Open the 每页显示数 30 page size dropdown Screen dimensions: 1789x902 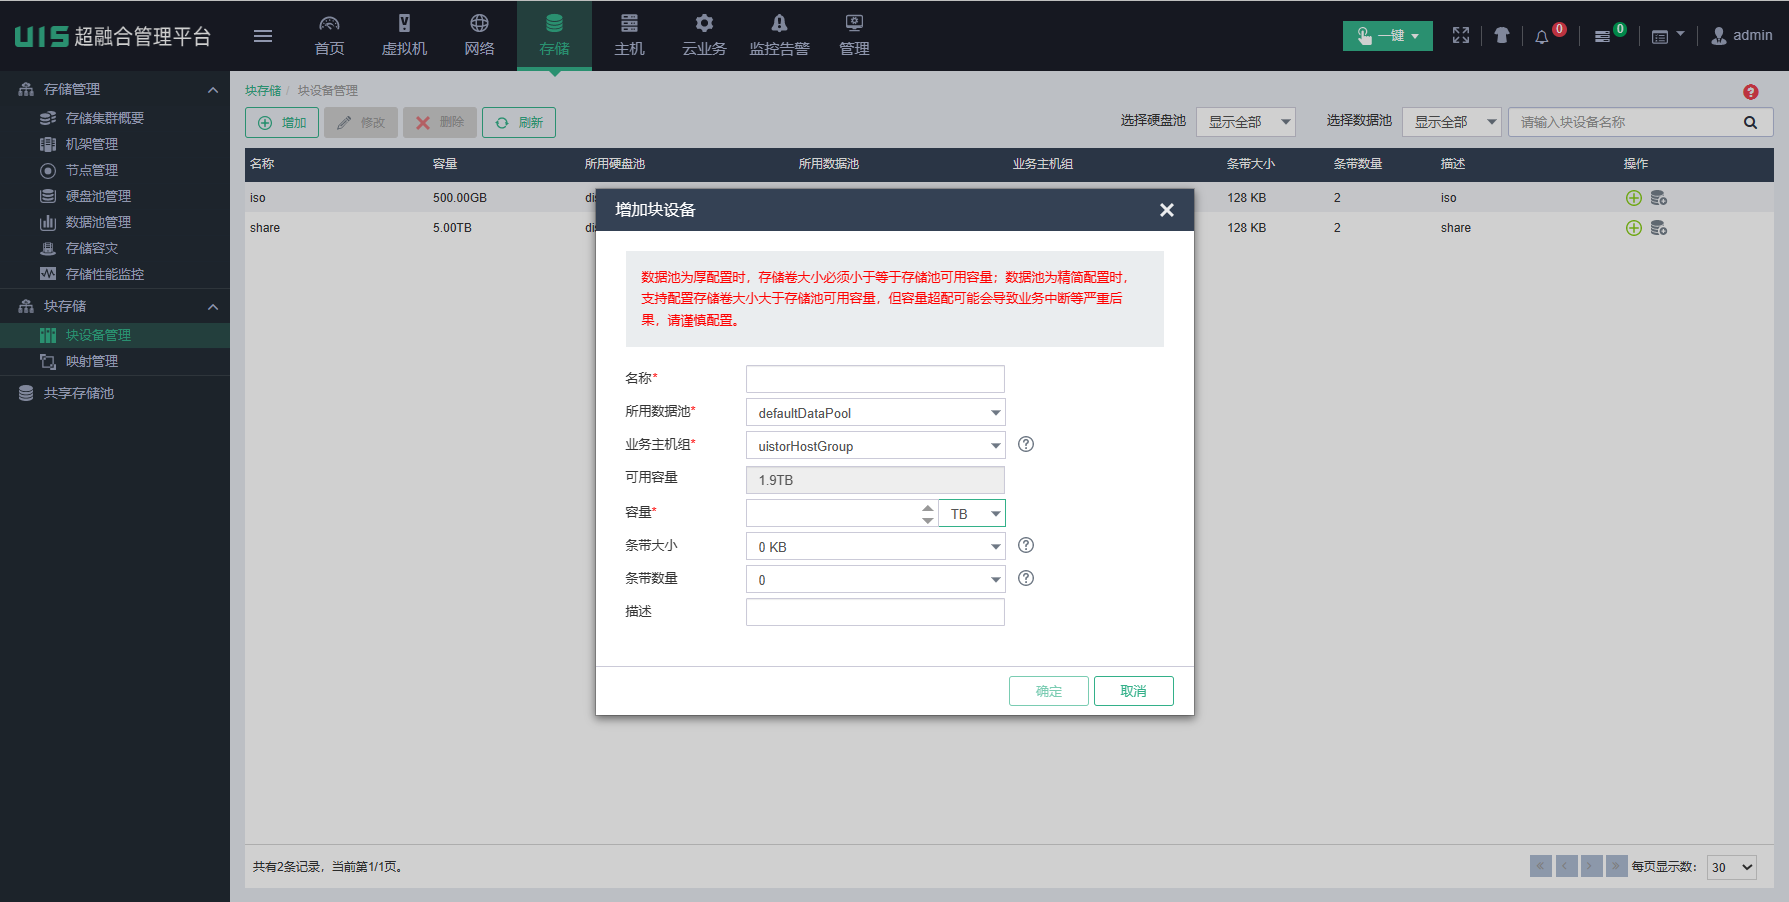(x=1732, y=867)
